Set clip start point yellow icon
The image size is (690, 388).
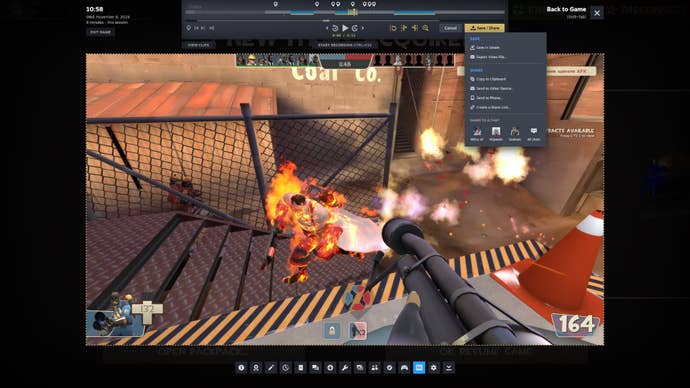tap(404, 28)
